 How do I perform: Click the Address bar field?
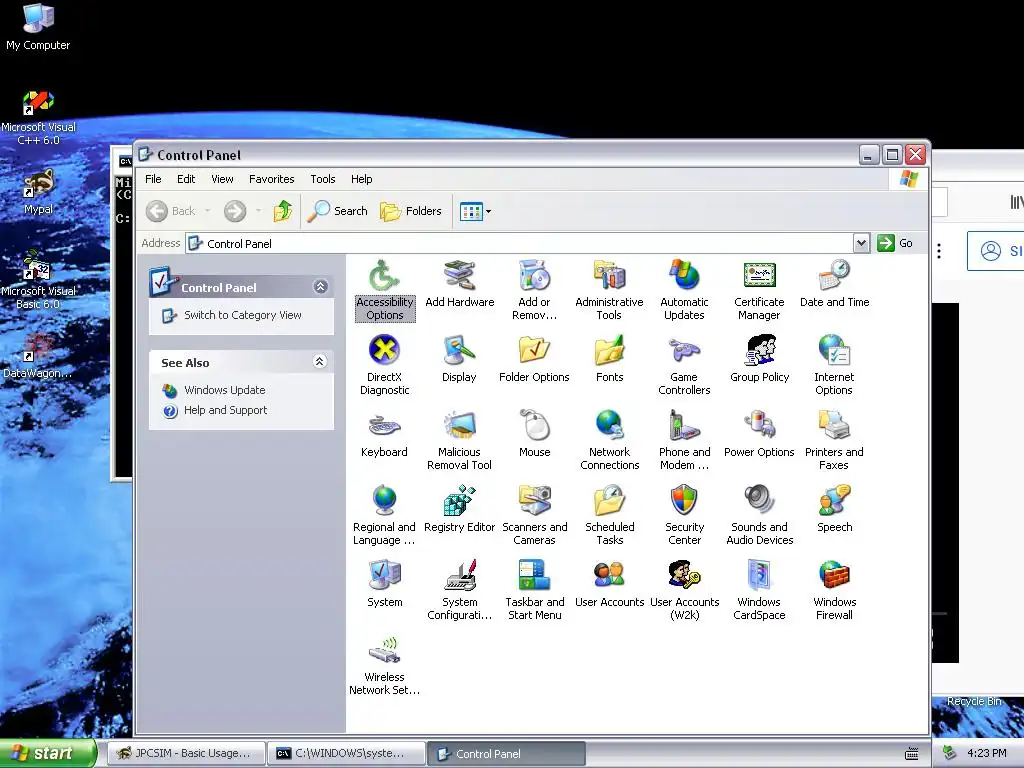520,244
